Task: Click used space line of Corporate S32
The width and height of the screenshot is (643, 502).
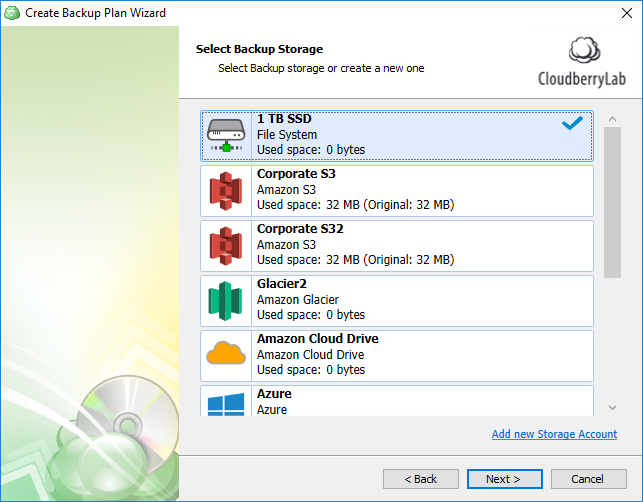Action: click(x=356, y=260)
